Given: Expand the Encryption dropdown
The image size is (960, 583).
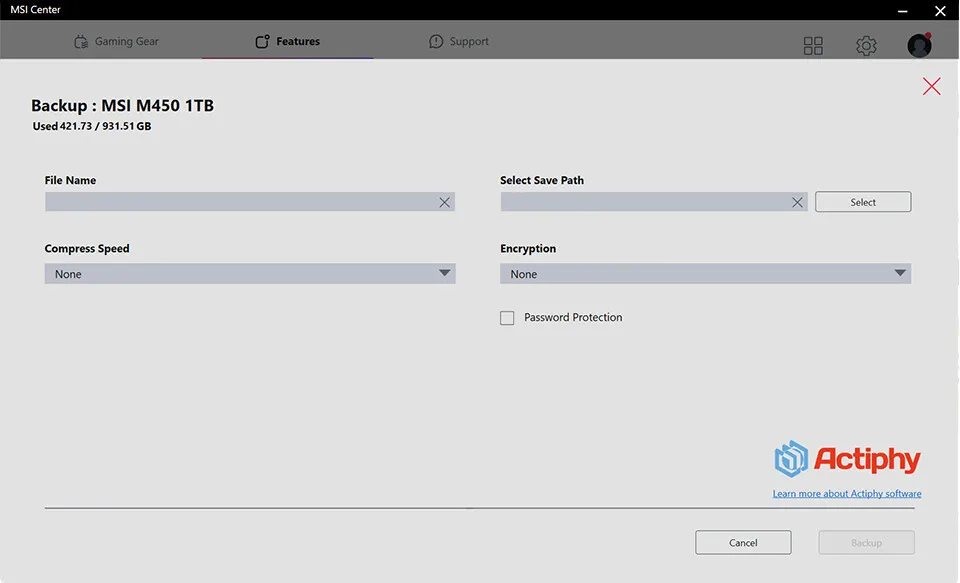Looking at the screenshot, I should tap(705, 274).
